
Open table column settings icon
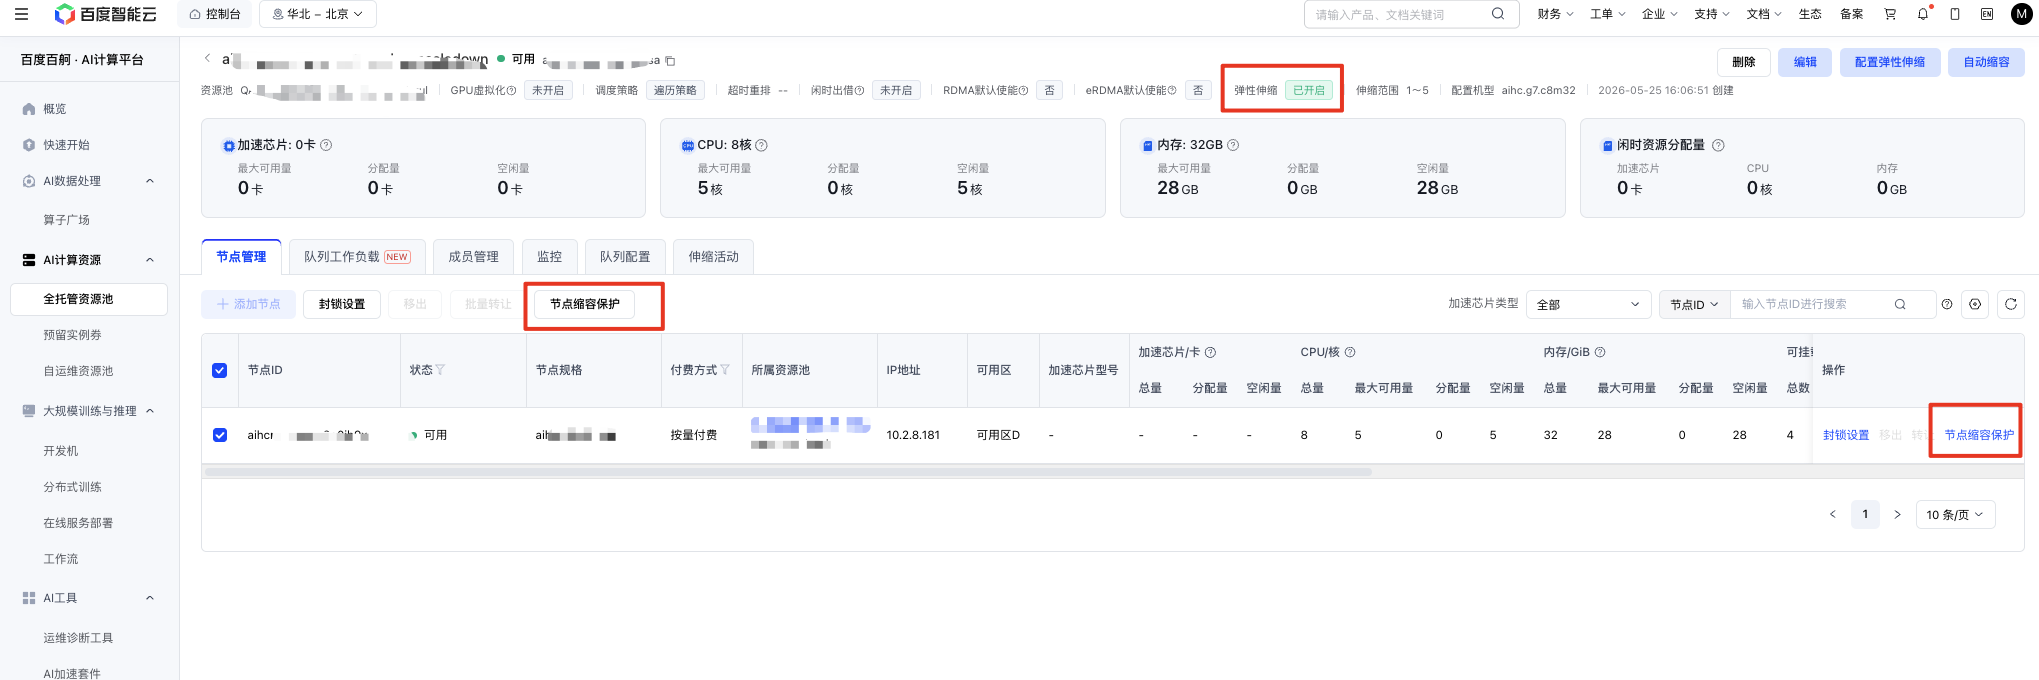[x=1975, y=304]
